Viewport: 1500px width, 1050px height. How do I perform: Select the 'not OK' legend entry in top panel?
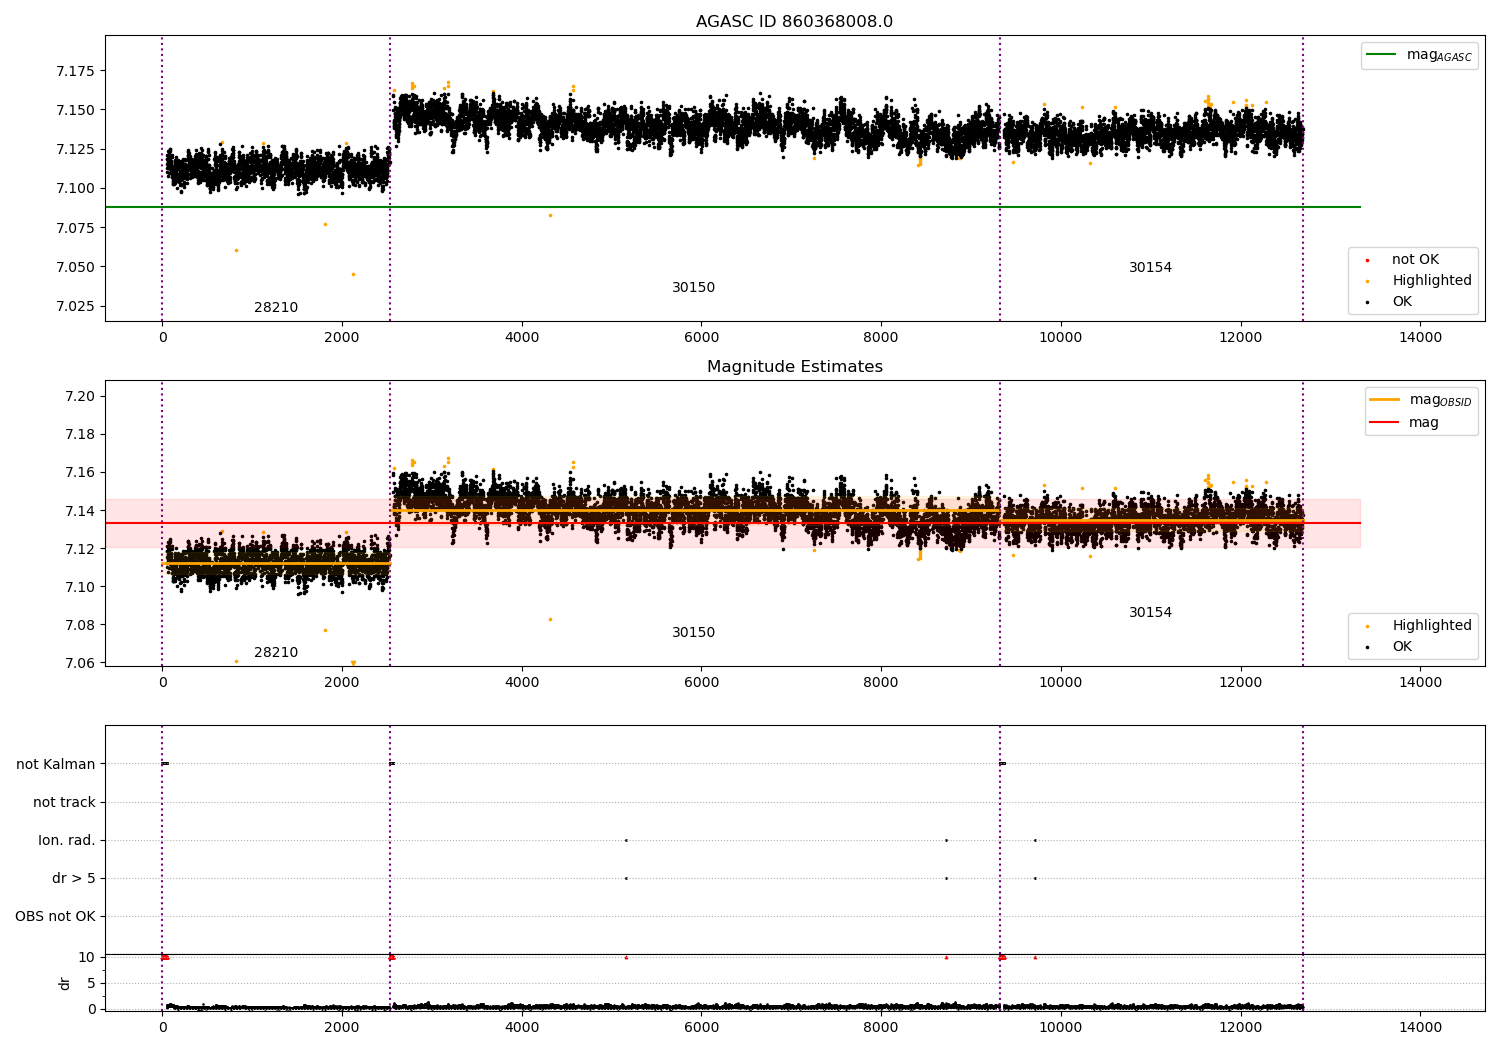point(1415,260)
